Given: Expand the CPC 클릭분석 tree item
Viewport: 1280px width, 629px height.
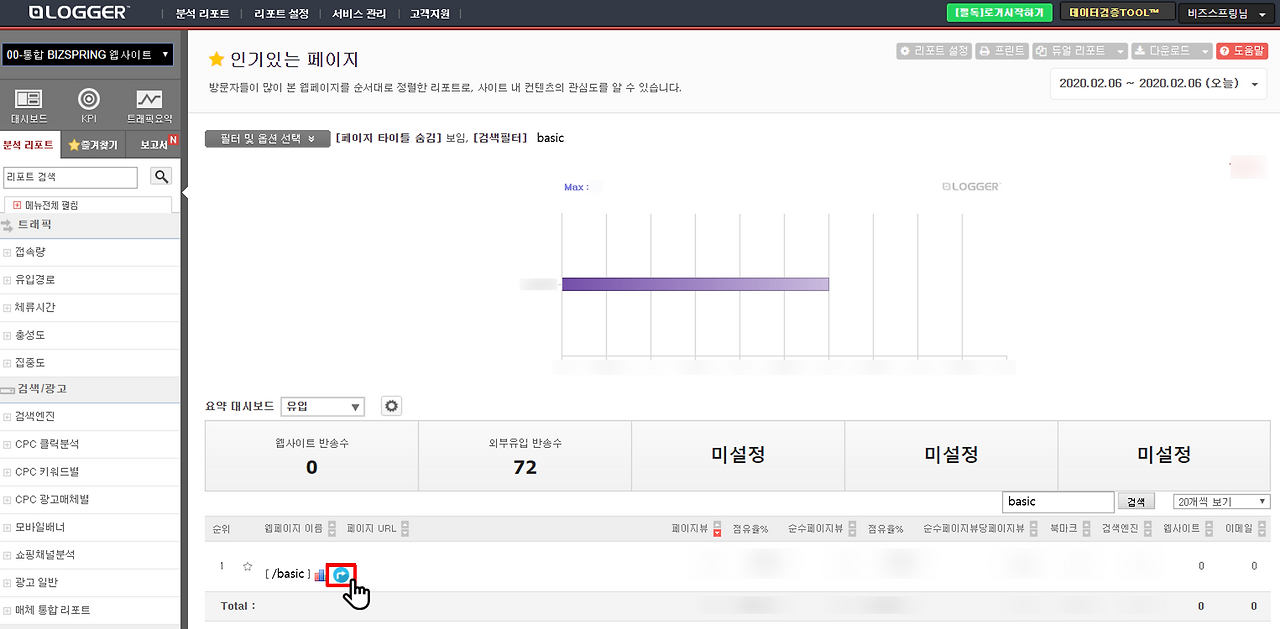Looking at the screenshot, I should (x=7, y=444).
